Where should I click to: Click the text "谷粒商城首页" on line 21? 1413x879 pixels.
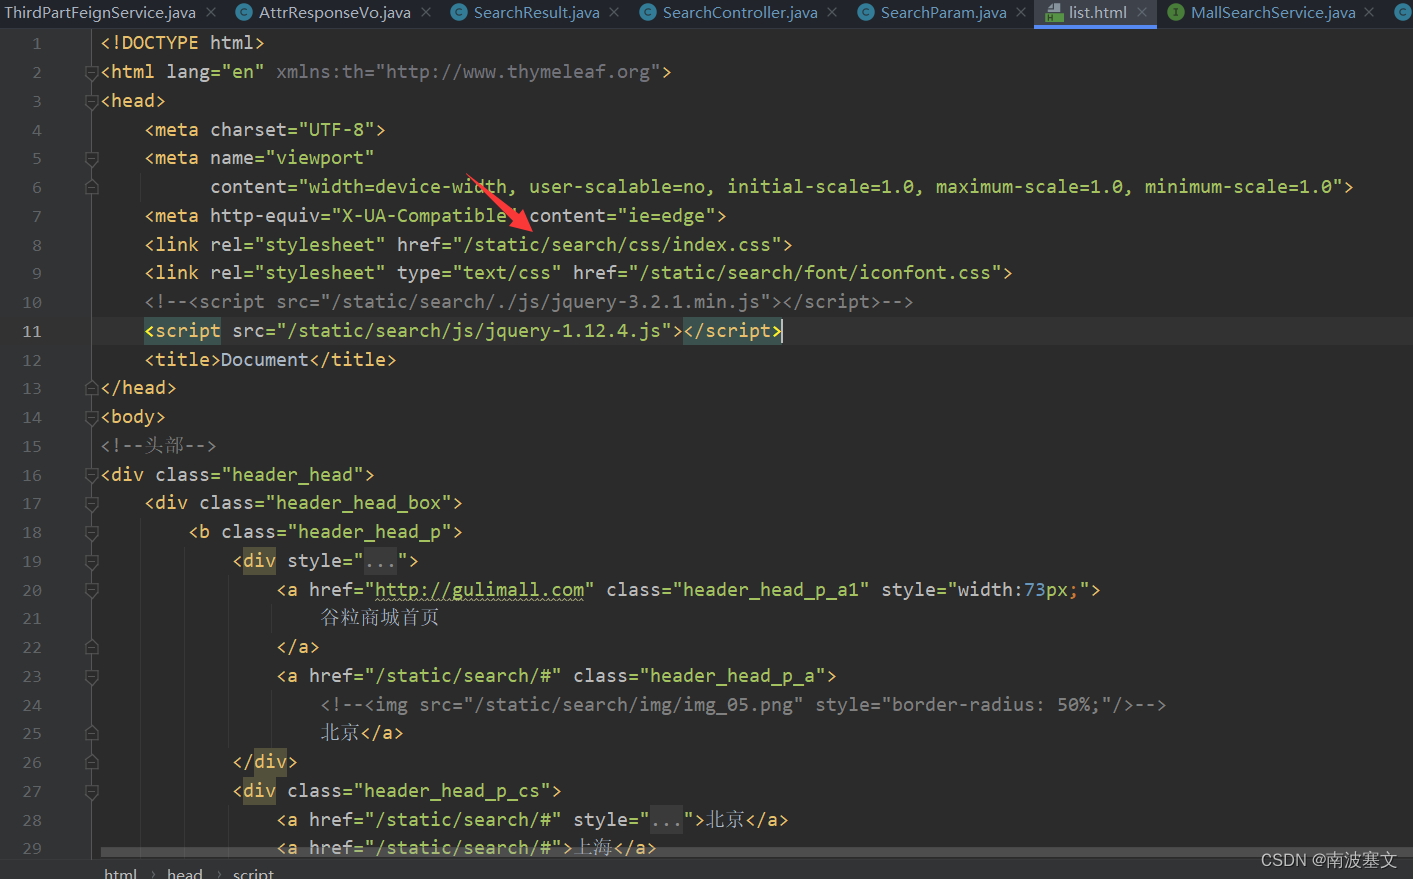point(380,618)
